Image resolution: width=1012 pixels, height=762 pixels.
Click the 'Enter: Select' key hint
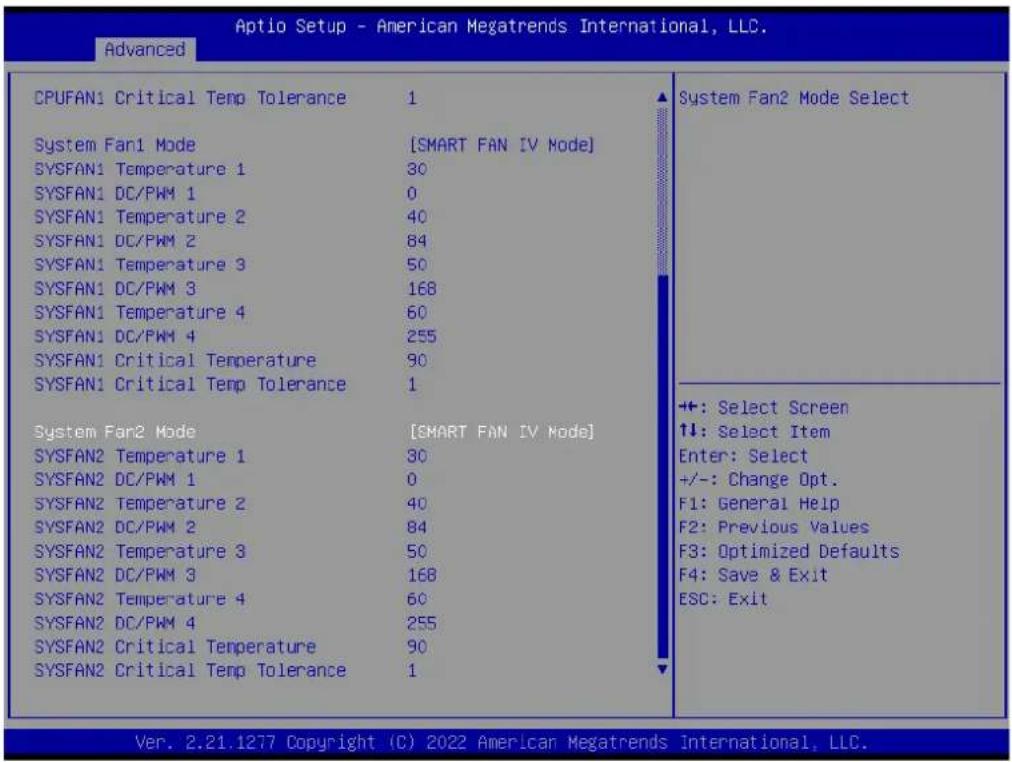743,456
